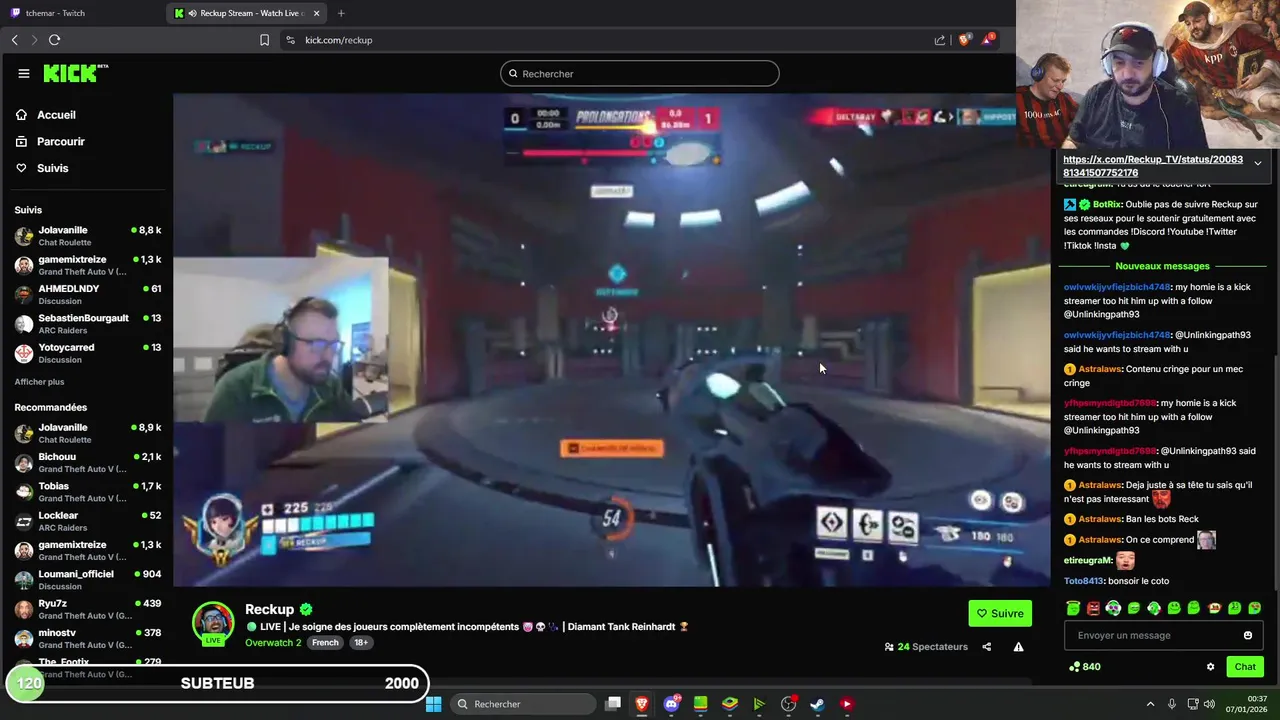Click Afficher plus in Suivis list
Image resolution: width=1280 pixels, height=720 pixels.
pyautogui.click(x=39, y=382)
